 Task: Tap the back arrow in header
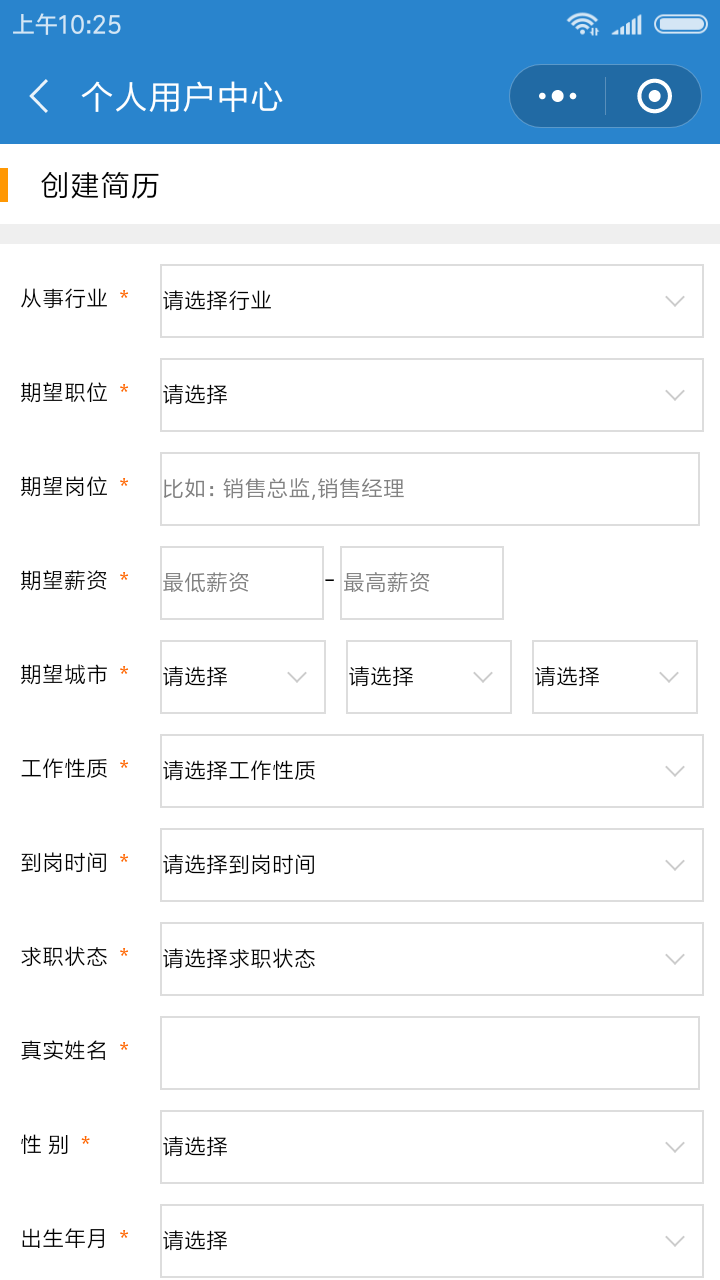39,97
